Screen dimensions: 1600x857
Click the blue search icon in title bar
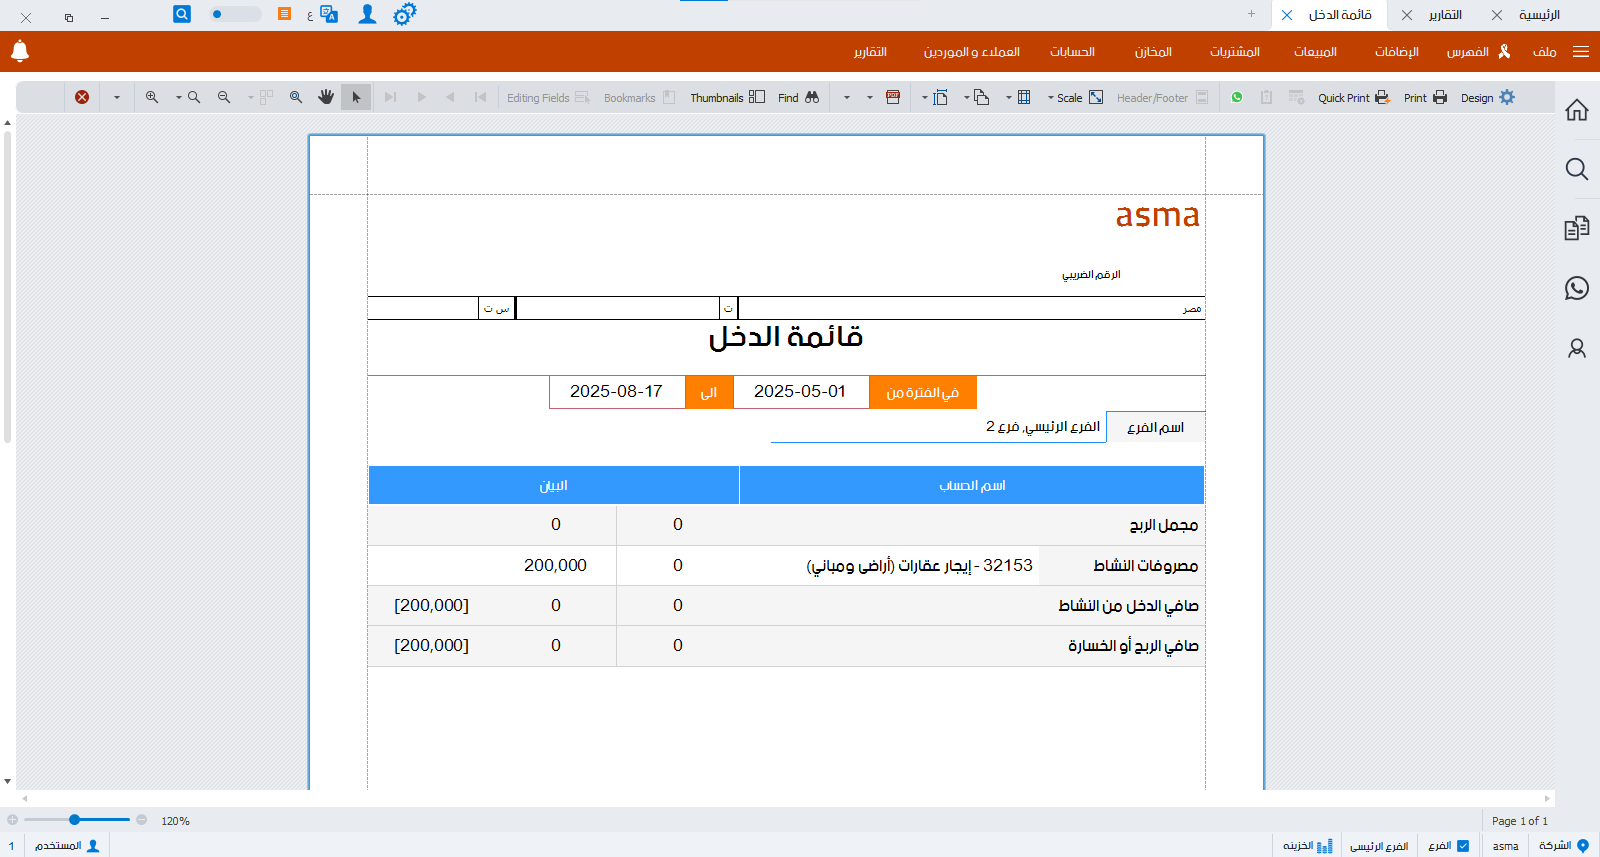[182, 14]
